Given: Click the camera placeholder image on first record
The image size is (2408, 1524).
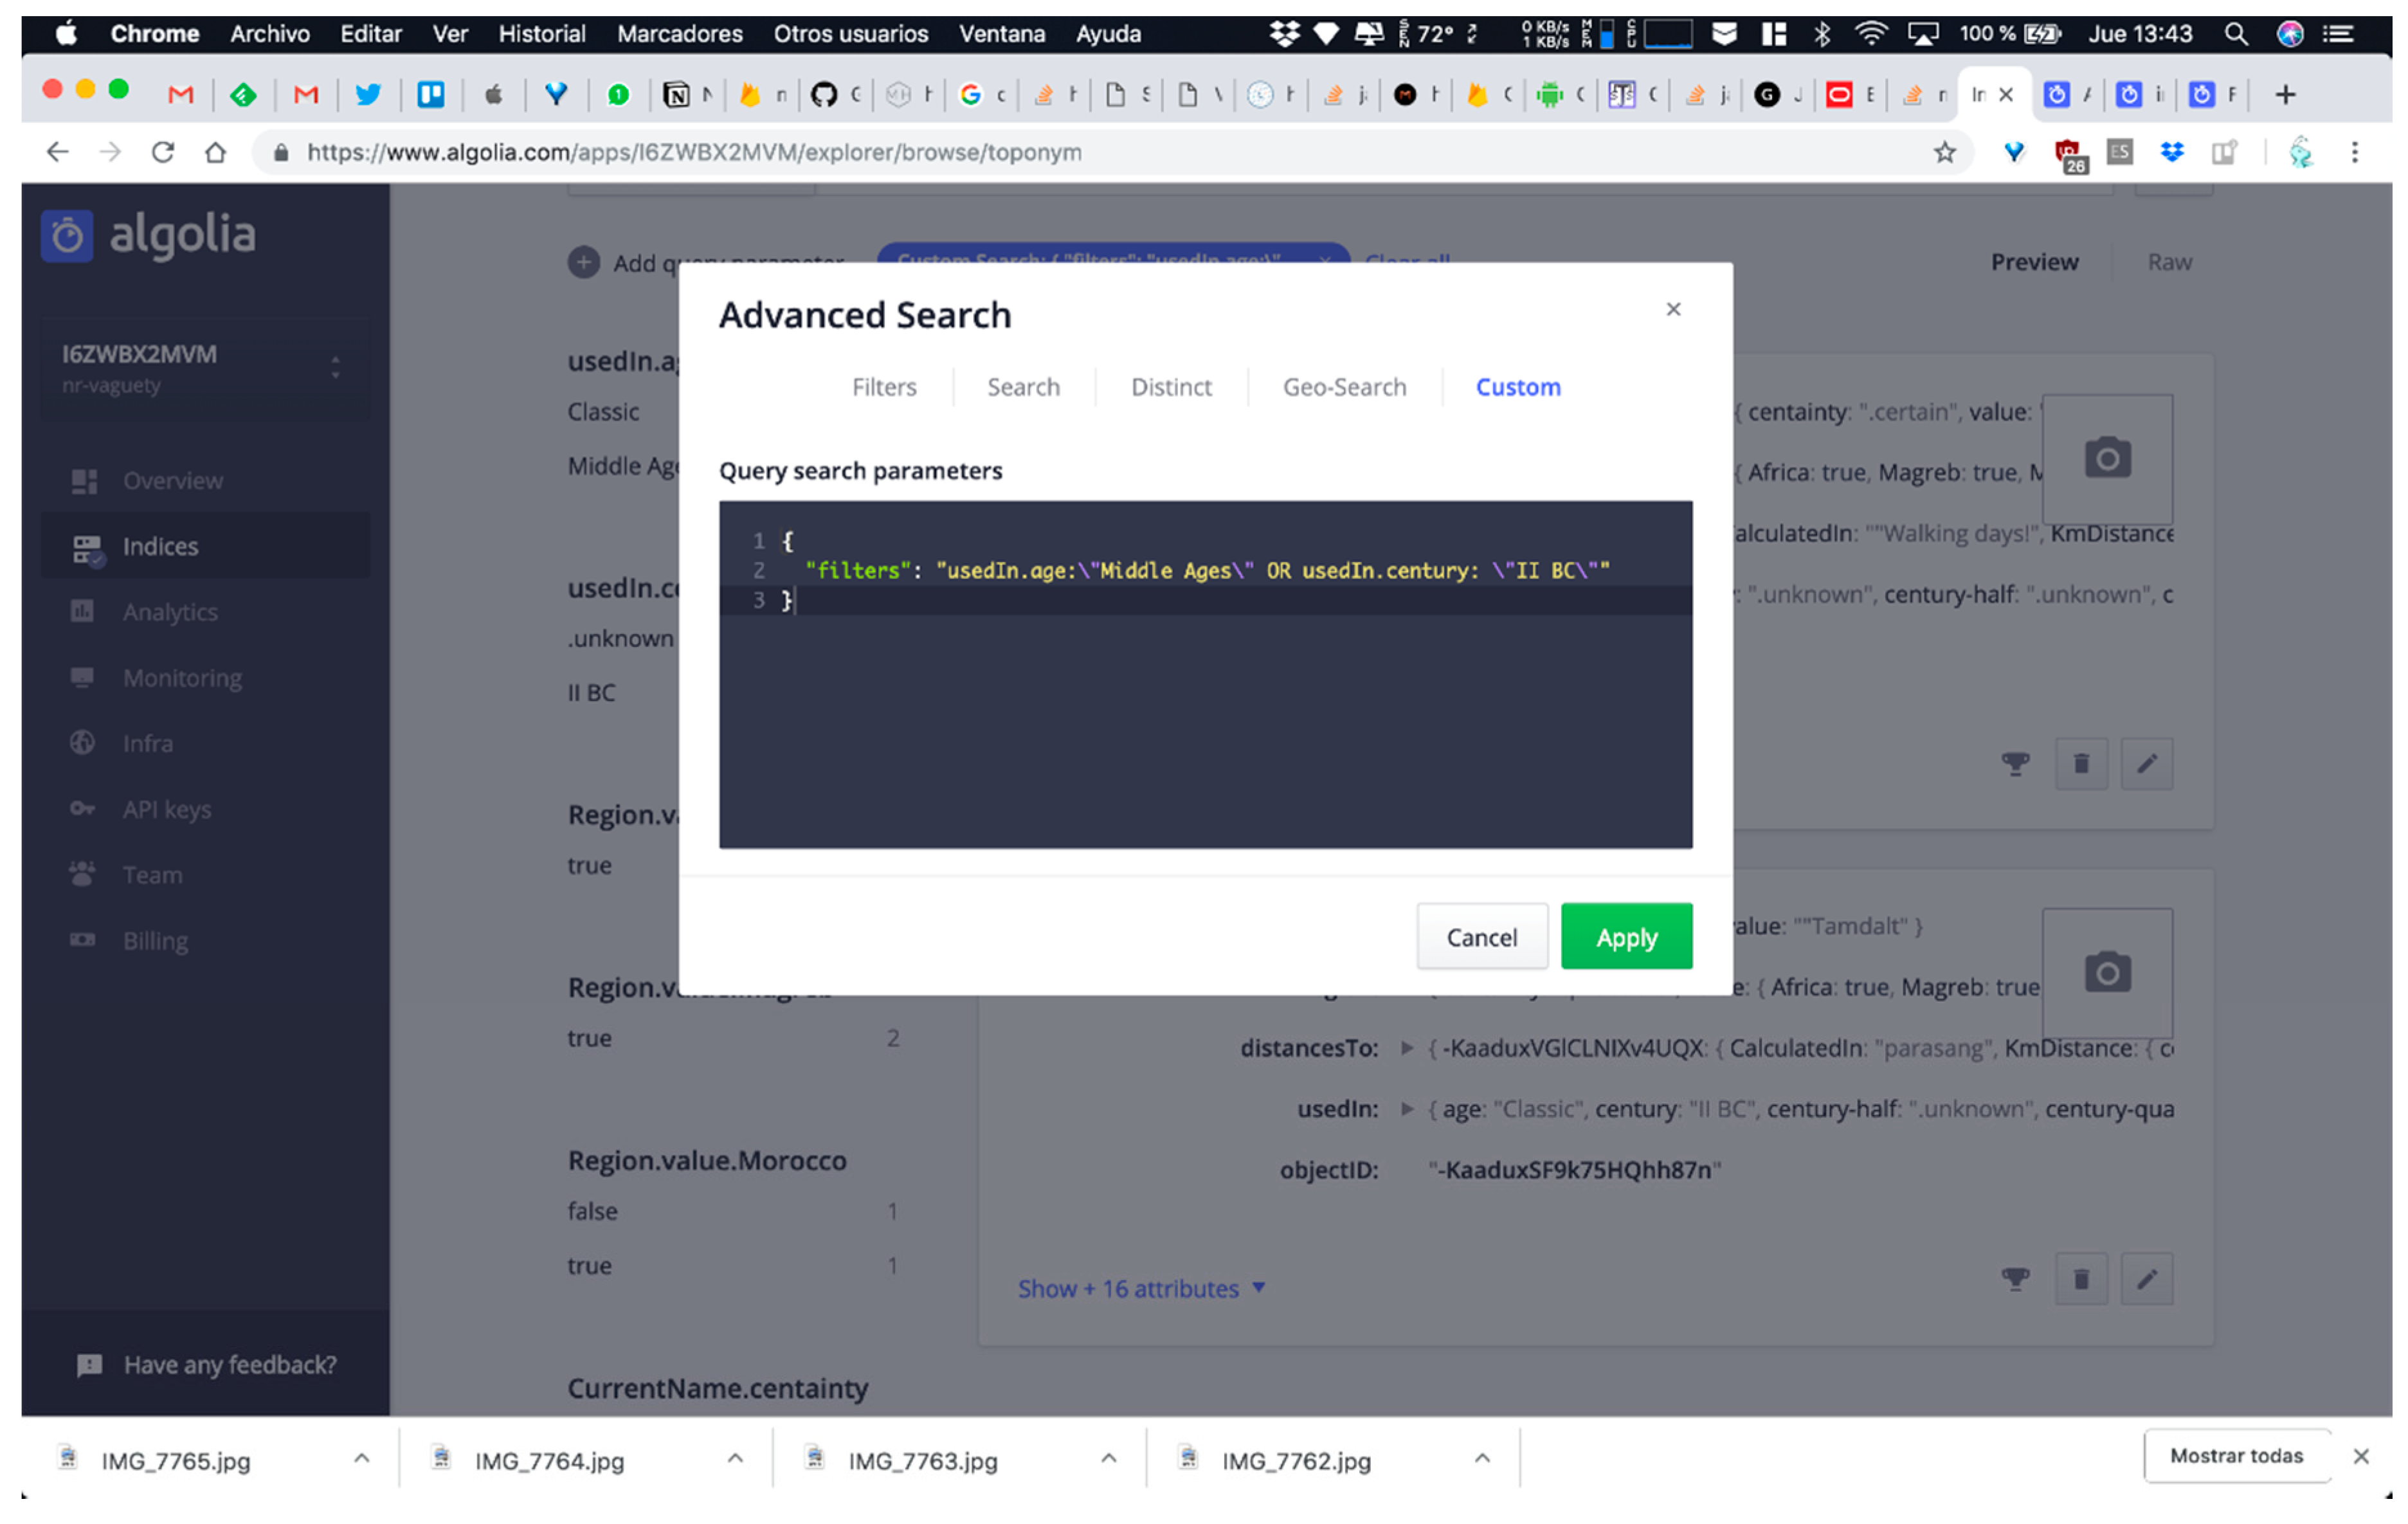Looking at the screenshot, I should pos(2107,458).
